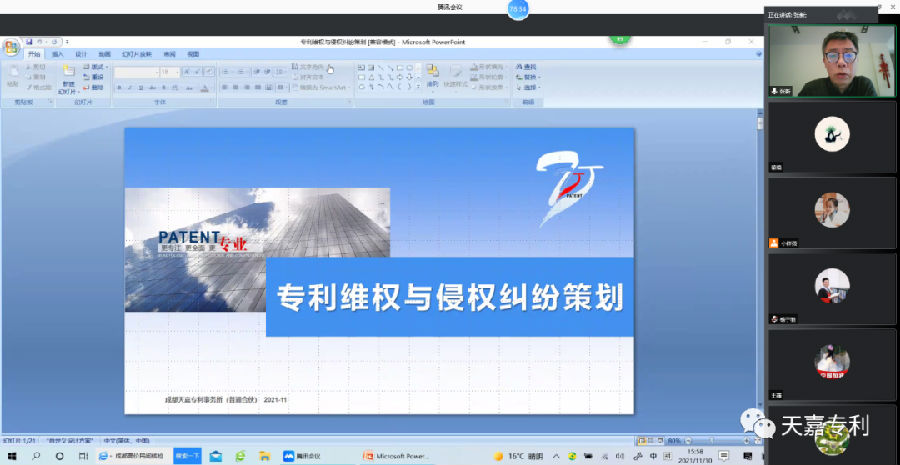This screenshot has height=465, width=900.
Task: Click the Office button in PowerPoint
Action: coord(10,46)
